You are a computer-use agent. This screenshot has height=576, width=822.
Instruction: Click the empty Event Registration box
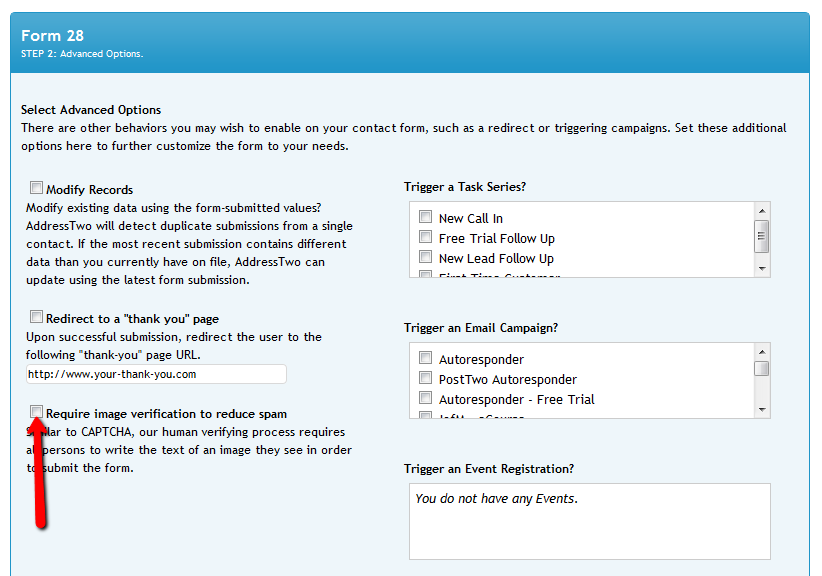pyautogui.click(x=590, y=521)
